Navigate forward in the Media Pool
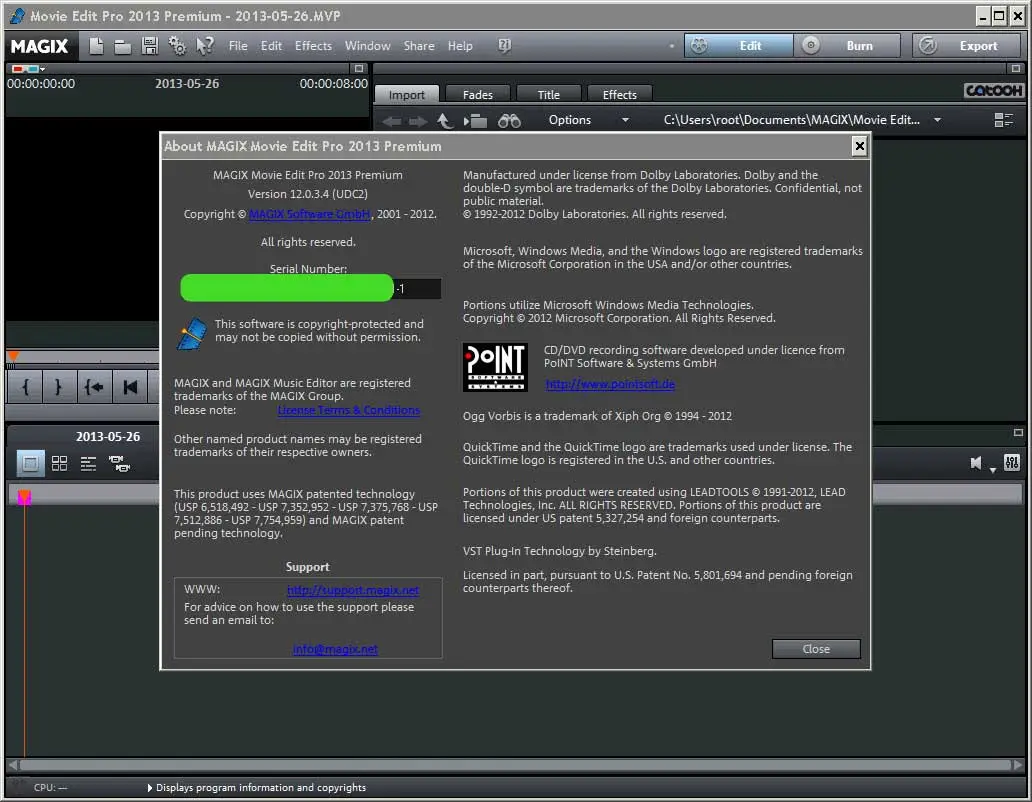This screenshot has height=802, width=1032. point(418,121)
